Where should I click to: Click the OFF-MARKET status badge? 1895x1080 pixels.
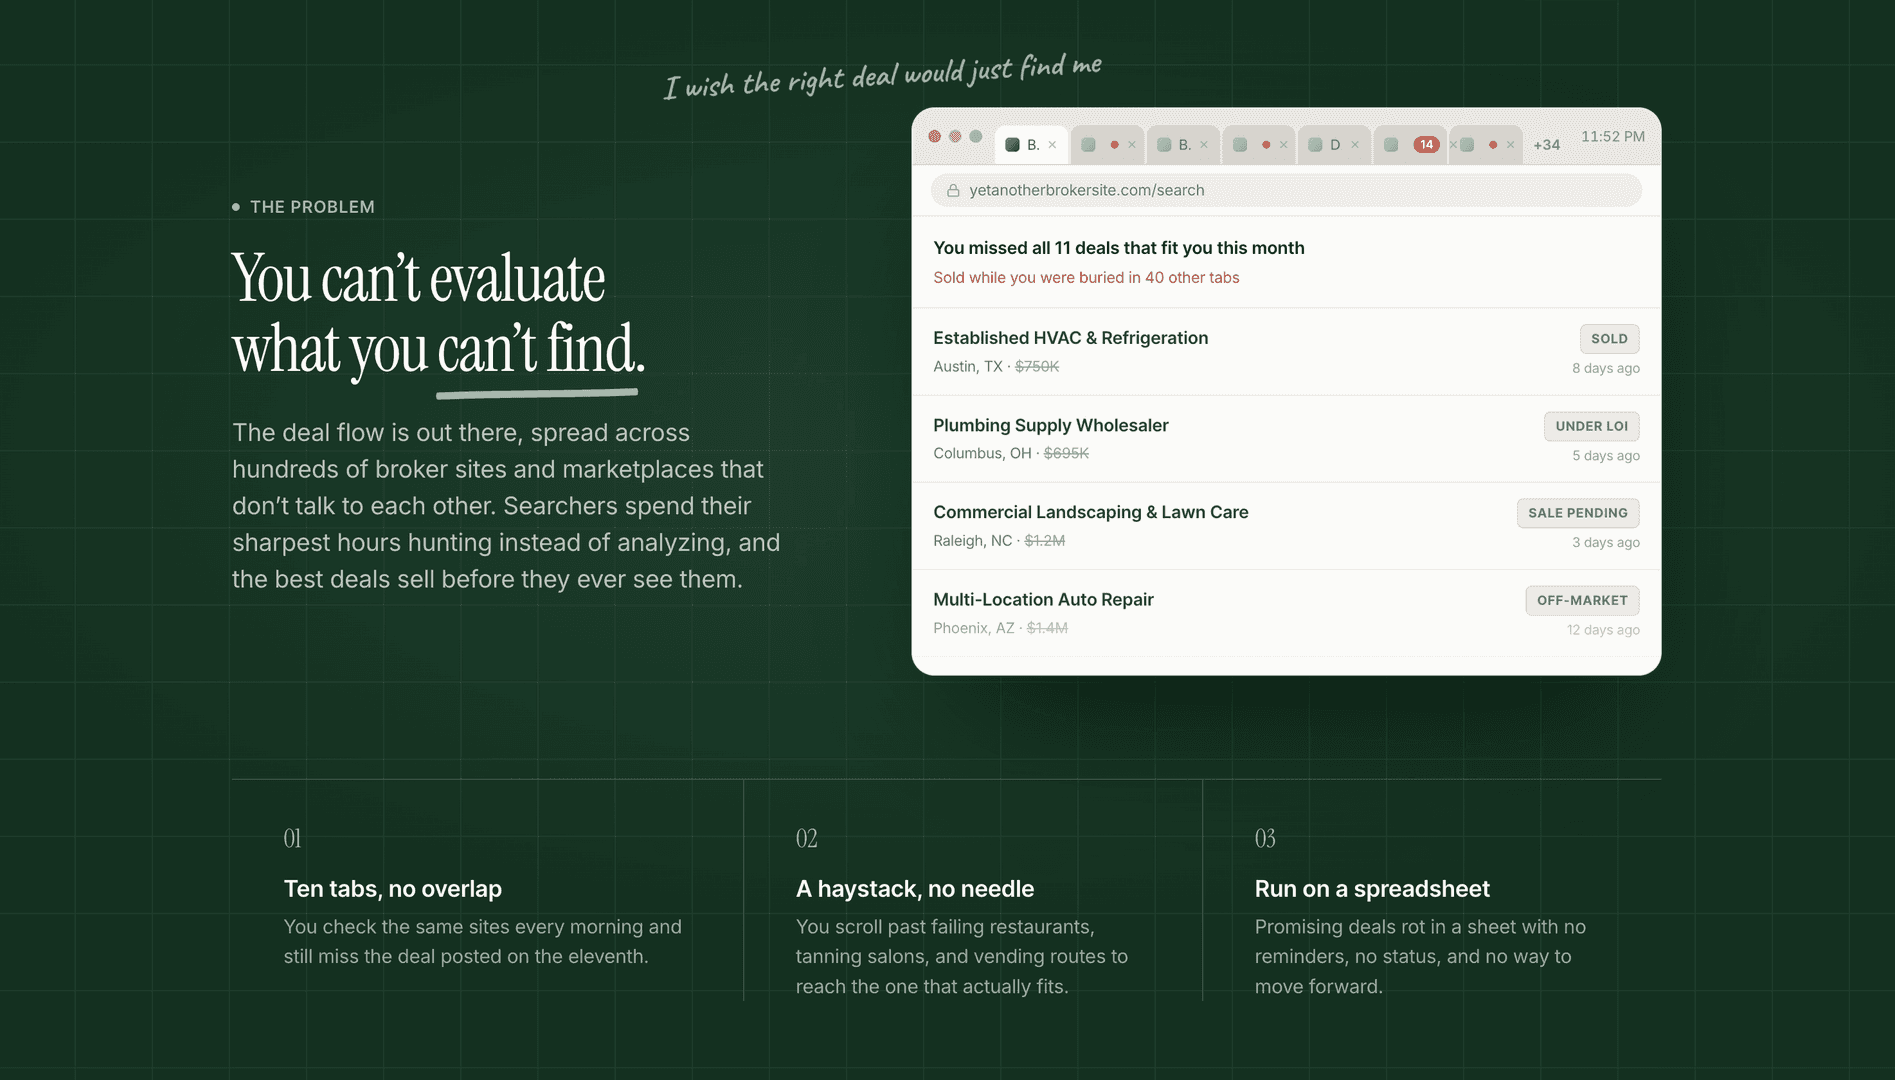click(1582, 600)
